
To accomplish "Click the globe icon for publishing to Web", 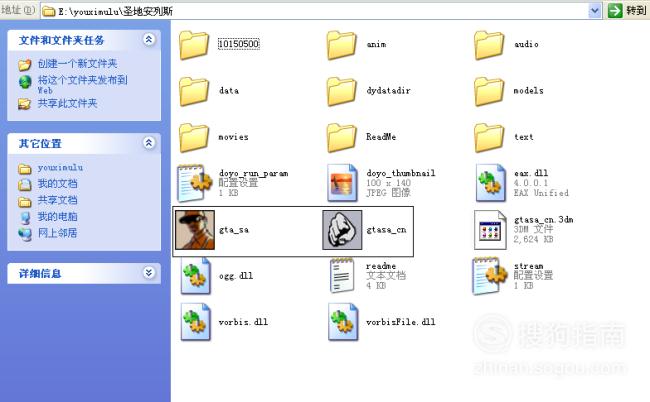I will pyautogui.click(x=25, y=82).
